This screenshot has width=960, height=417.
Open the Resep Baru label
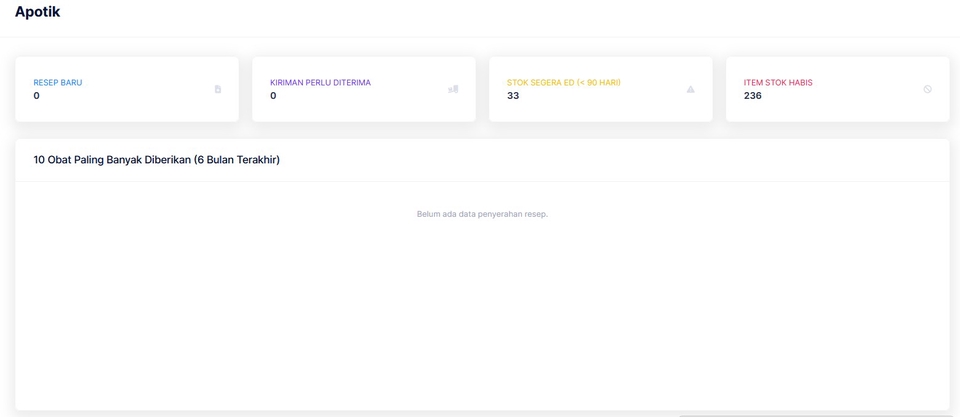pyautogui.click(x=58, y=83)
